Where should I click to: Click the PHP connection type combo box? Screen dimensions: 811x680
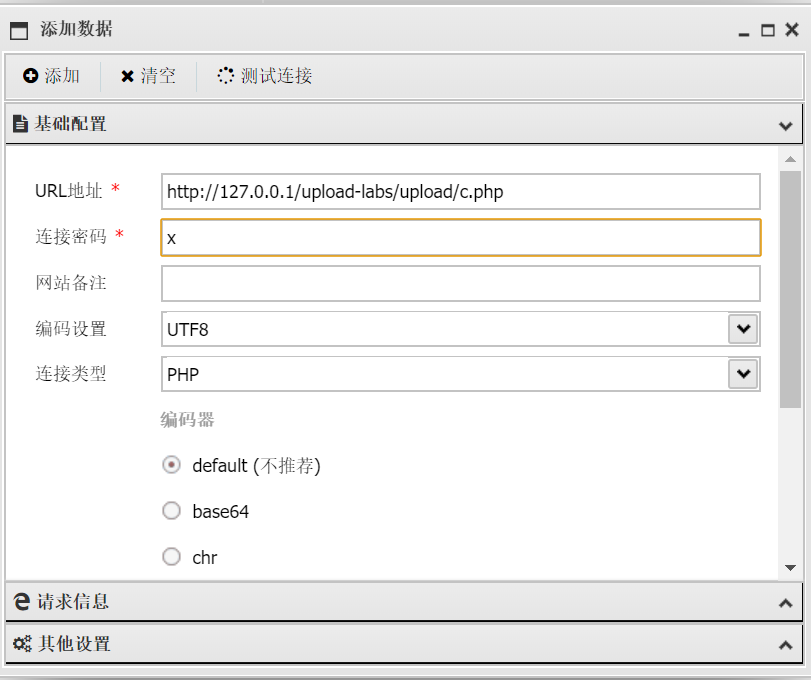pyautogui.click(x=461, y=374)
